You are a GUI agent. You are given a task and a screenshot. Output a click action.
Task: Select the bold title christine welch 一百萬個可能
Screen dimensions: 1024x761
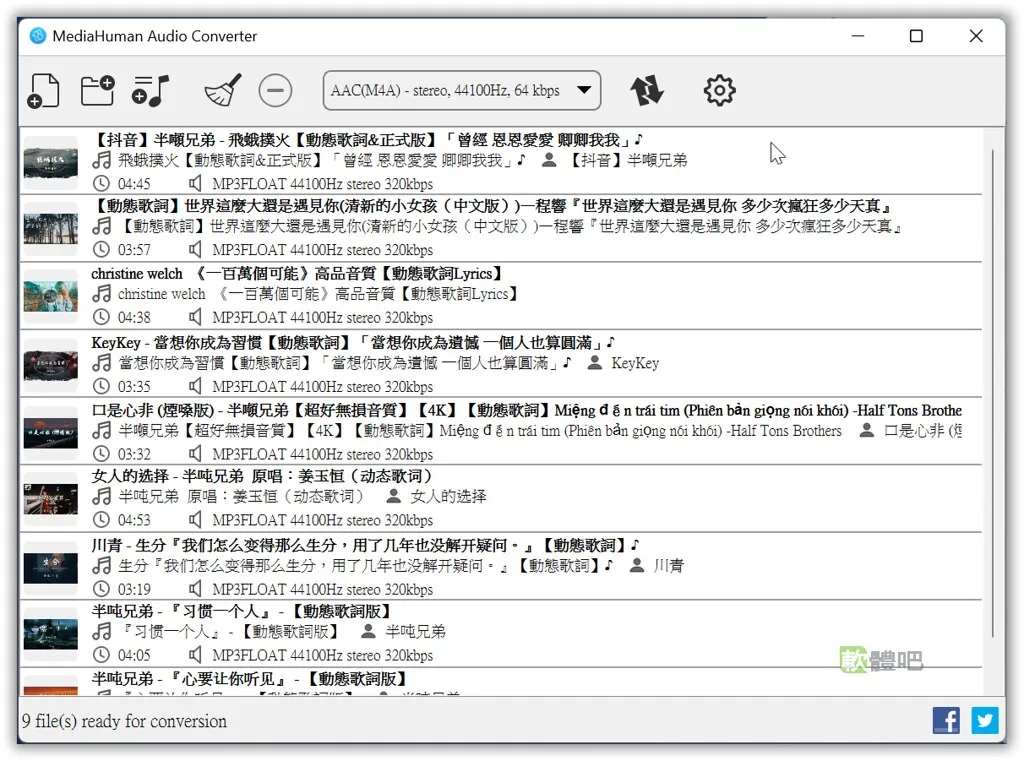tap(299, 273)
